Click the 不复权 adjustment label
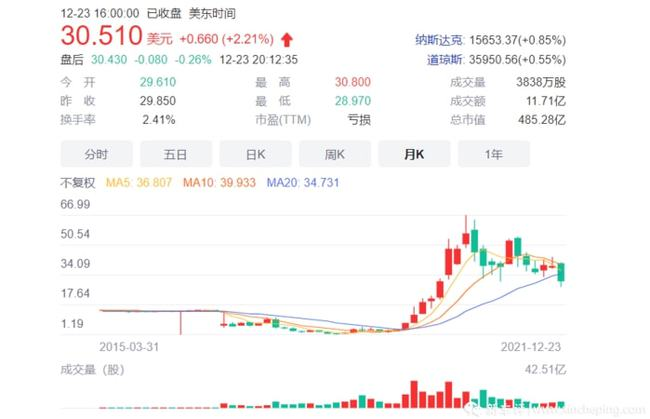The width and height of the screenshot is (650, 419). [x=78, y=183]
